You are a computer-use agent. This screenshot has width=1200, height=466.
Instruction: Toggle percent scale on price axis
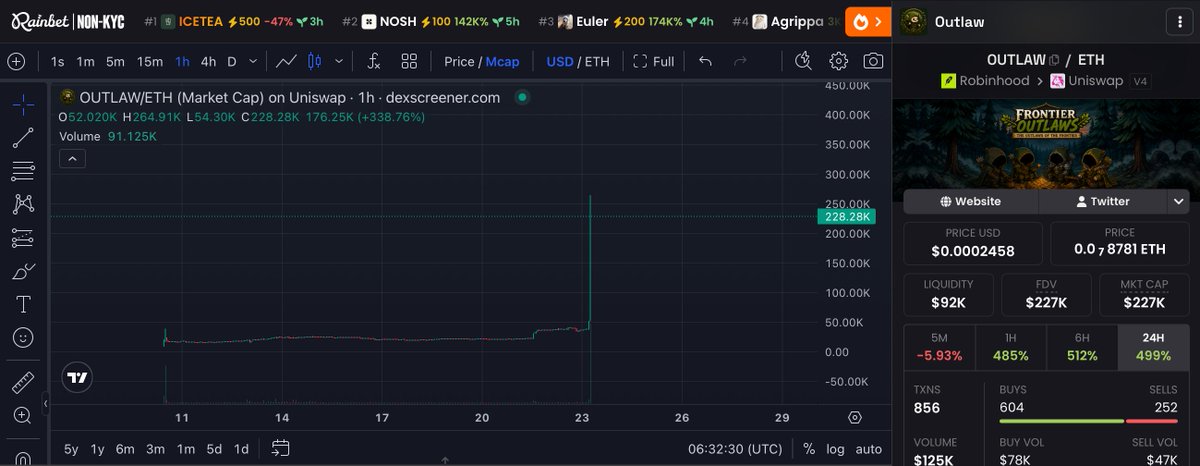[808, 449]
